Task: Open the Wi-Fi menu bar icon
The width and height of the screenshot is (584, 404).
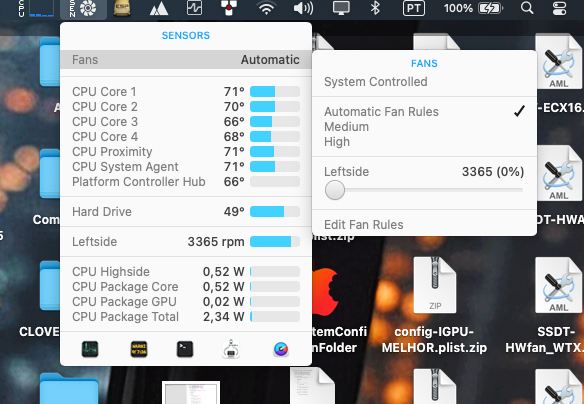Action: point(266,8)
